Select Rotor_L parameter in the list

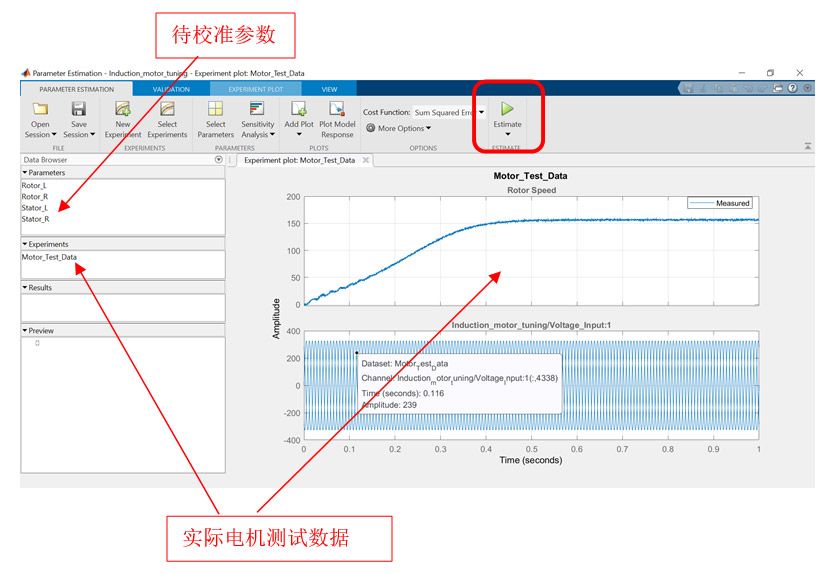(x=34, y=186)
